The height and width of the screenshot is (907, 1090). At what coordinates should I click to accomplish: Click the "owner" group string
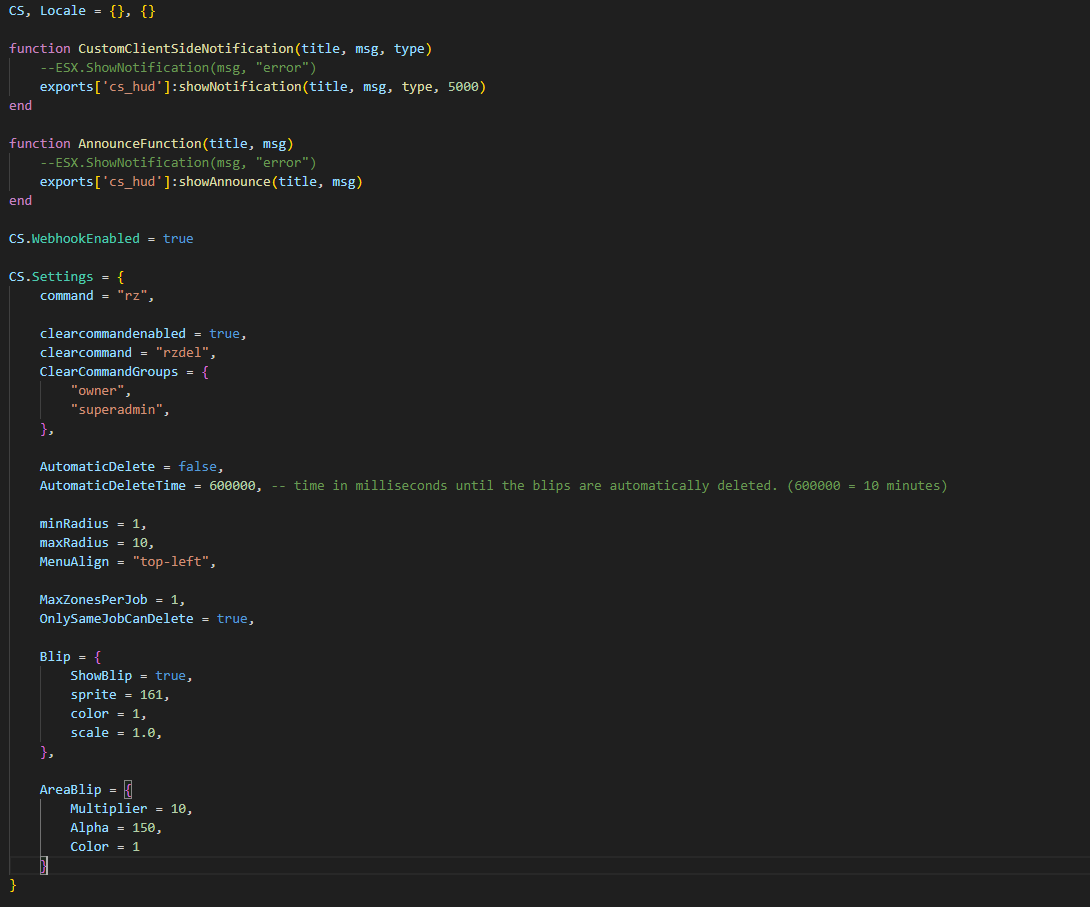[x=97, y=390]
